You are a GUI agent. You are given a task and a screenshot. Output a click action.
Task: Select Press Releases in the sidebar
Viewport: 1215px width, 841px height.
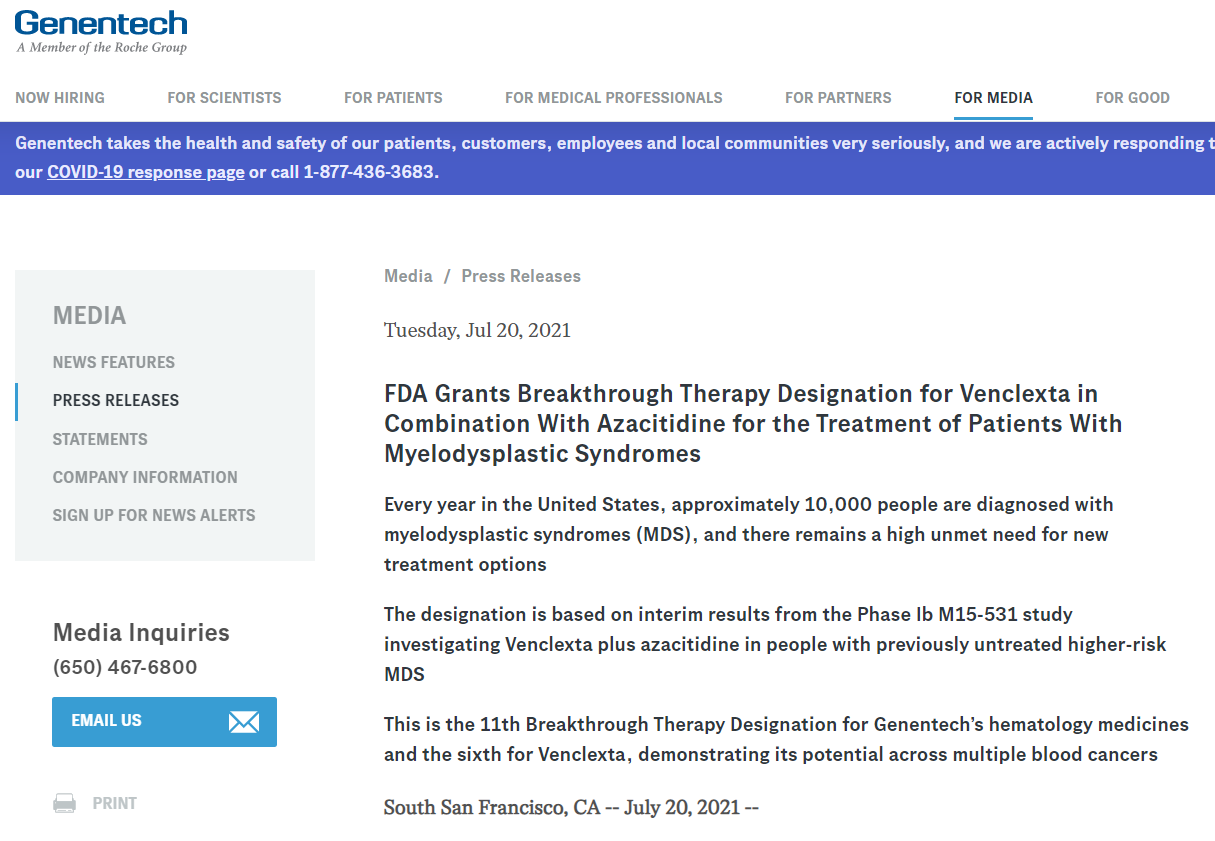click(116, 400)
